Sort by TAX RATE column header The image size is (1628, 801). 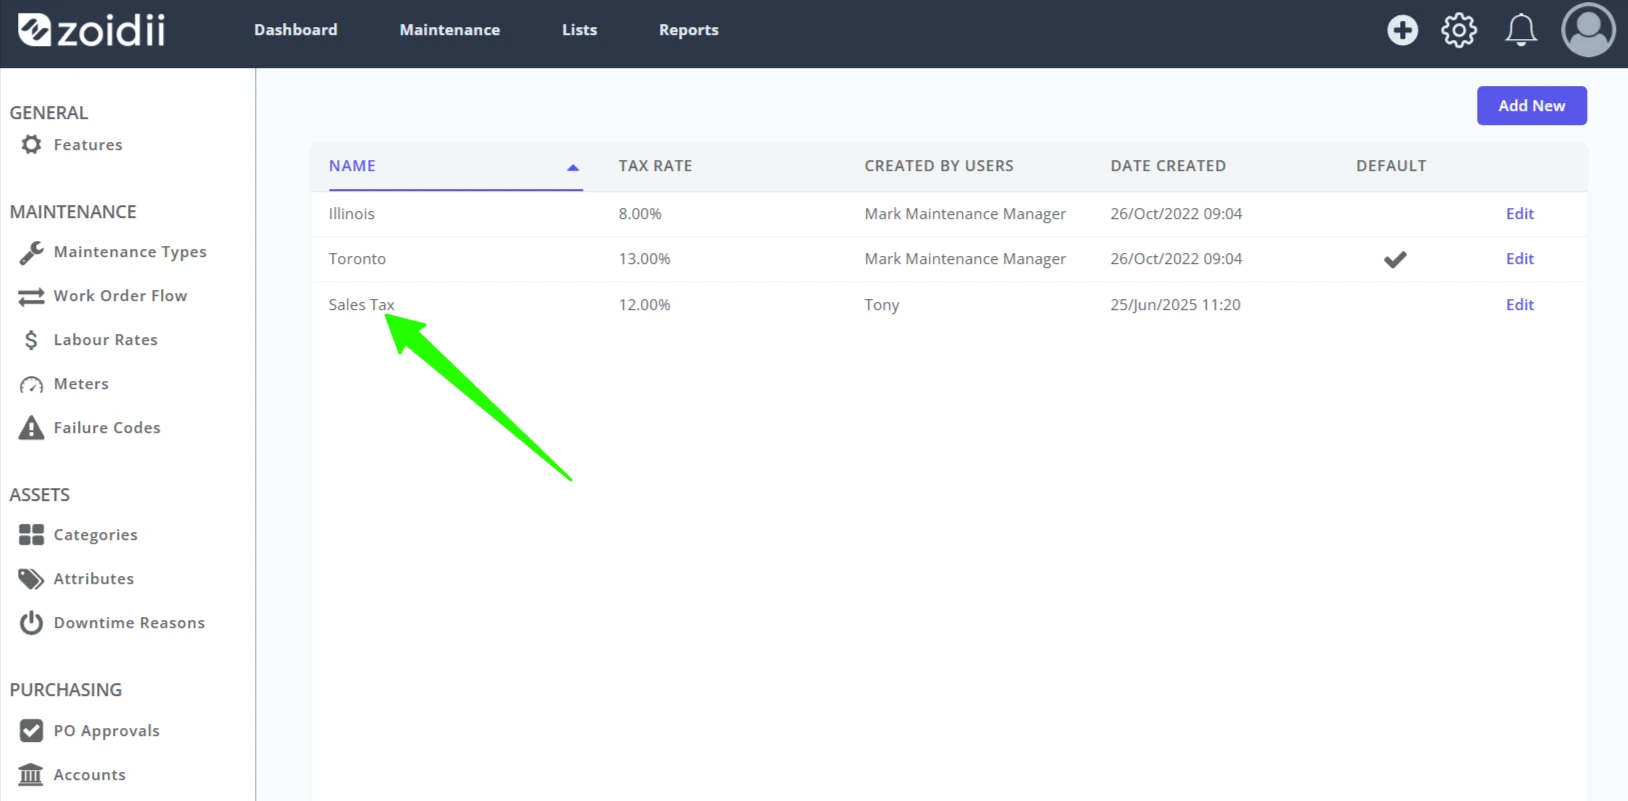[655, 166]
